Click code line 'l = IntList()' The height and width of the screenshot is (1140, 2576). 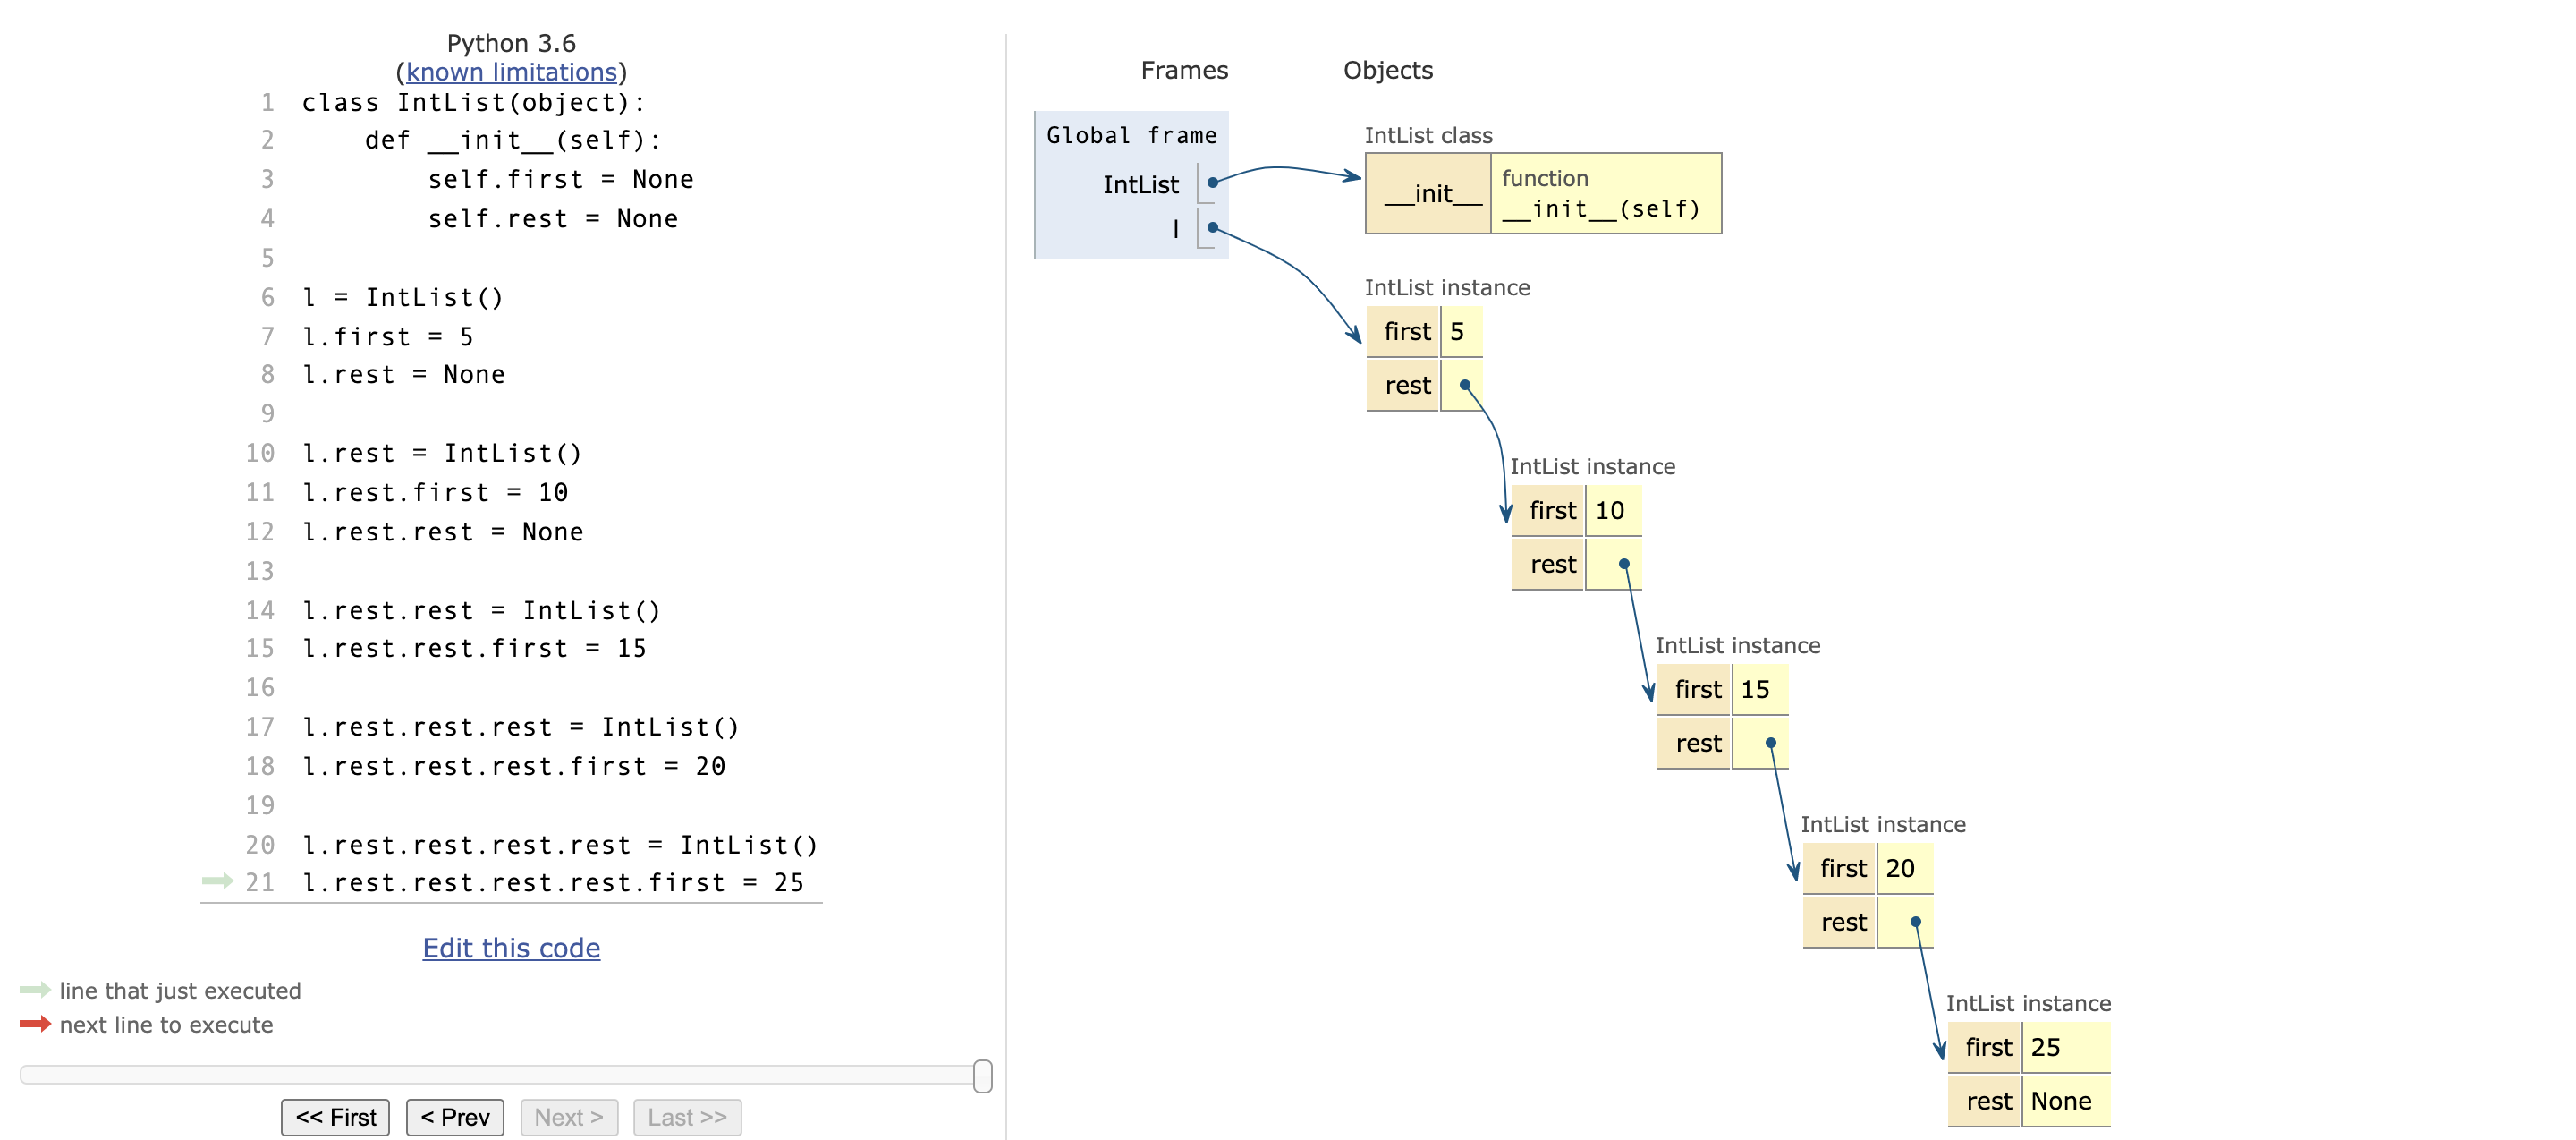tap(402, 297)
